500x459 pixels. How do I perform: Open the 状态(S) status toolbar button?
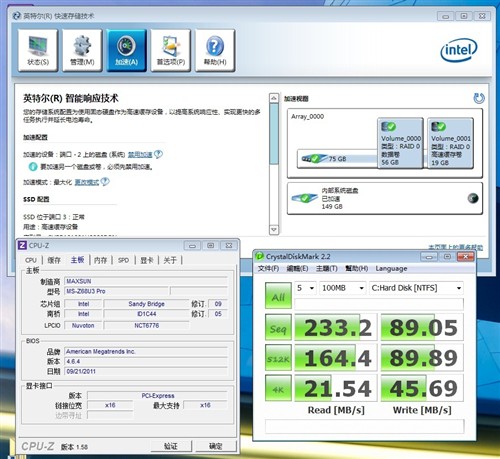coord(38,50)
